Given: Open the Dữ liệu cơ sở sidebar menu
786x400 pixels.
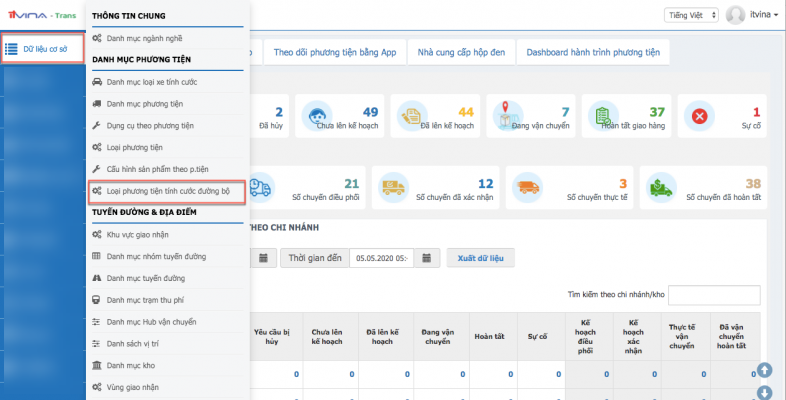Looking at the screenshot, I should pos(42,48).
